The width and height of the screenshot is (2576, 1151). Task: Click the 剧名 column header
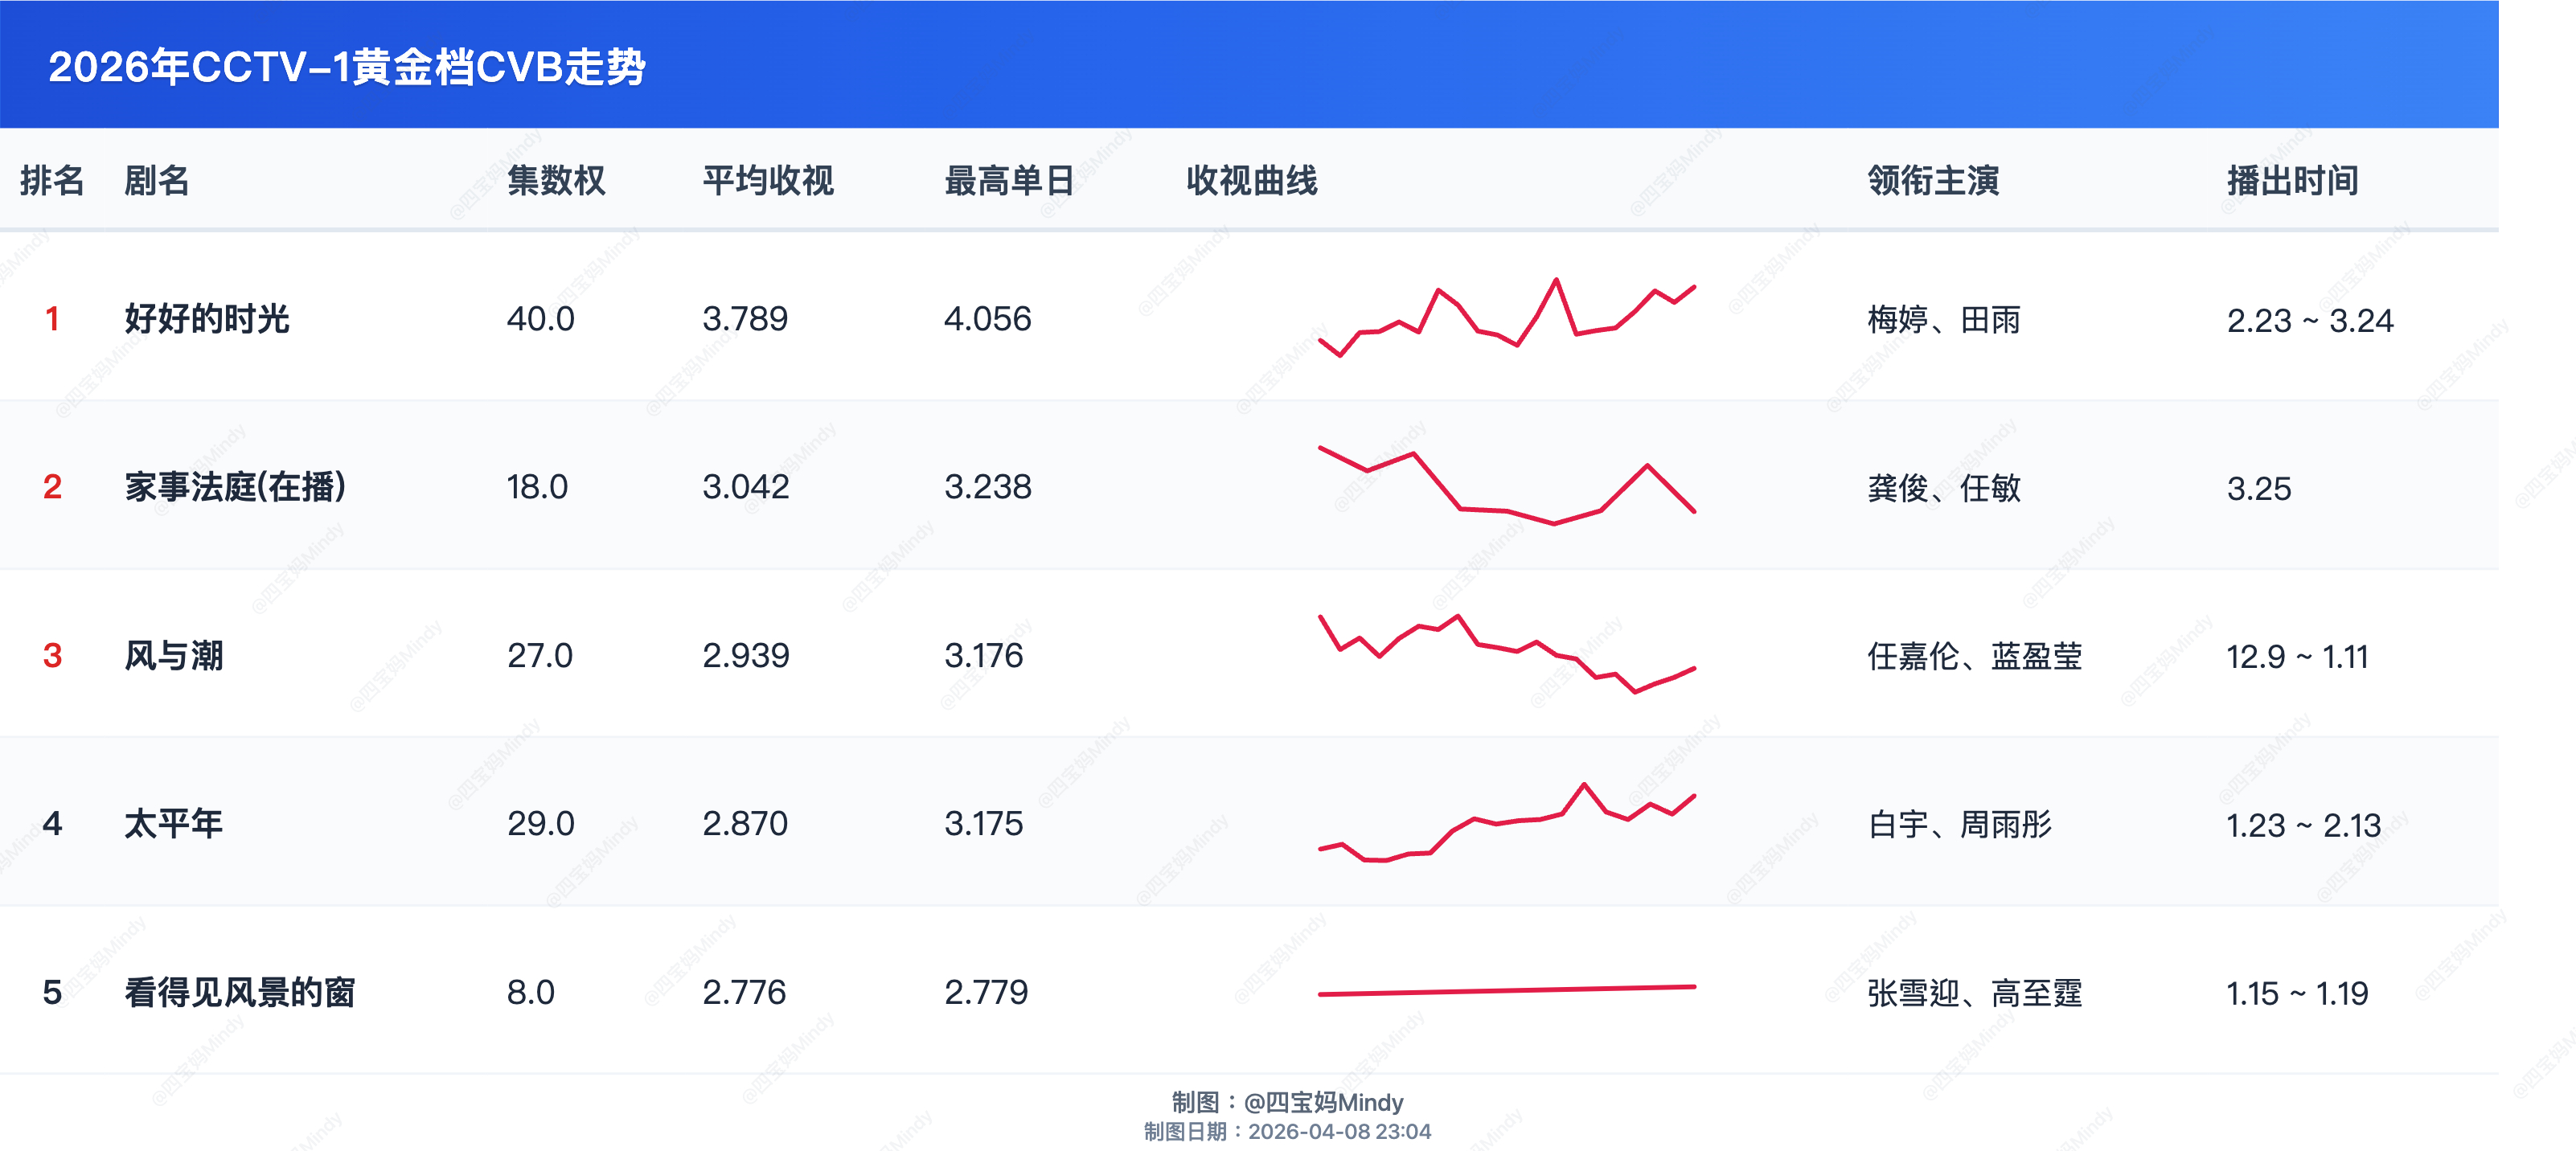(156, 181)
